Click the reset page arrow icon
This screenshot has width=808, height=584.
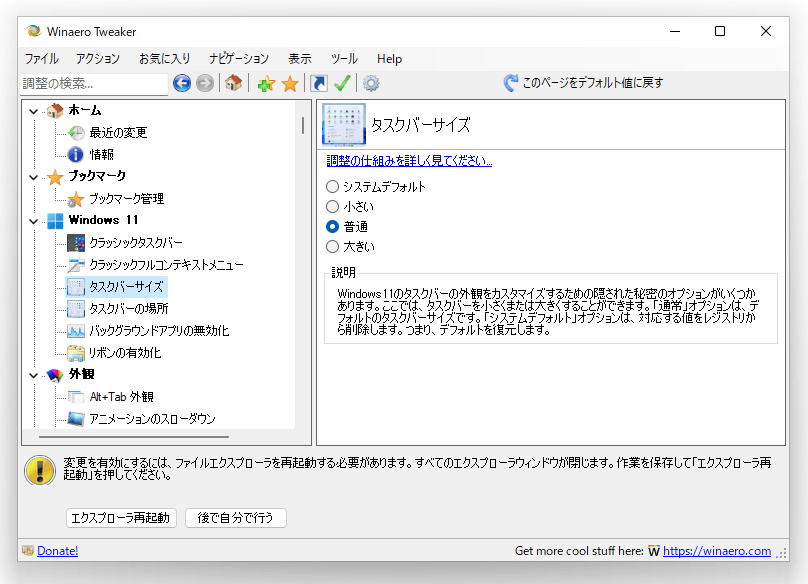511,83
